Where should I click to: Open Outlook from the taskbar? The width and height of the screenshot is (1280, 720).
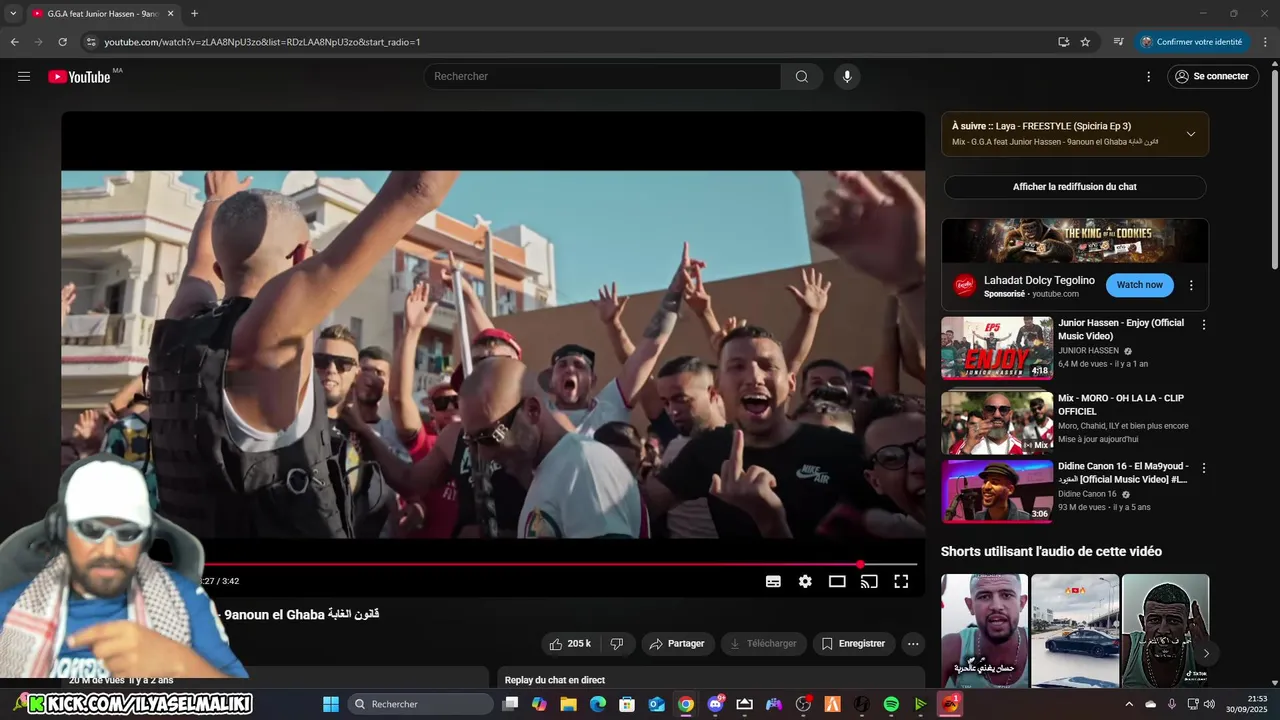(x=656, y=704)
